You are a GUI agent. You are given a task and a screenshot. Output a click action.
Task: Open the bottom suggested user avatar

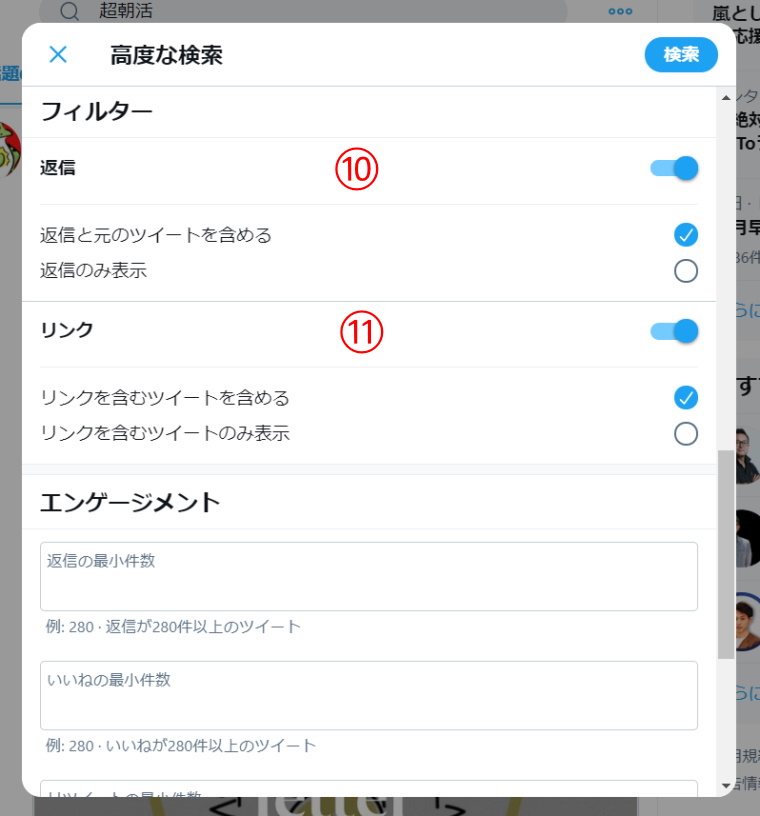[x=748, y=622]
